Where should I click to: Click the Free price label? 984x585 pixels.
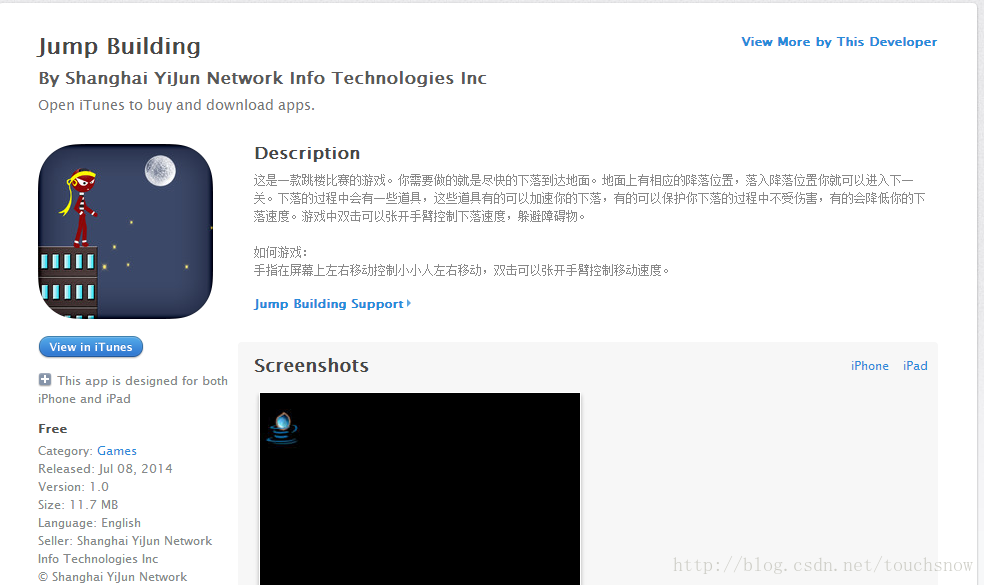click(53, 429)
